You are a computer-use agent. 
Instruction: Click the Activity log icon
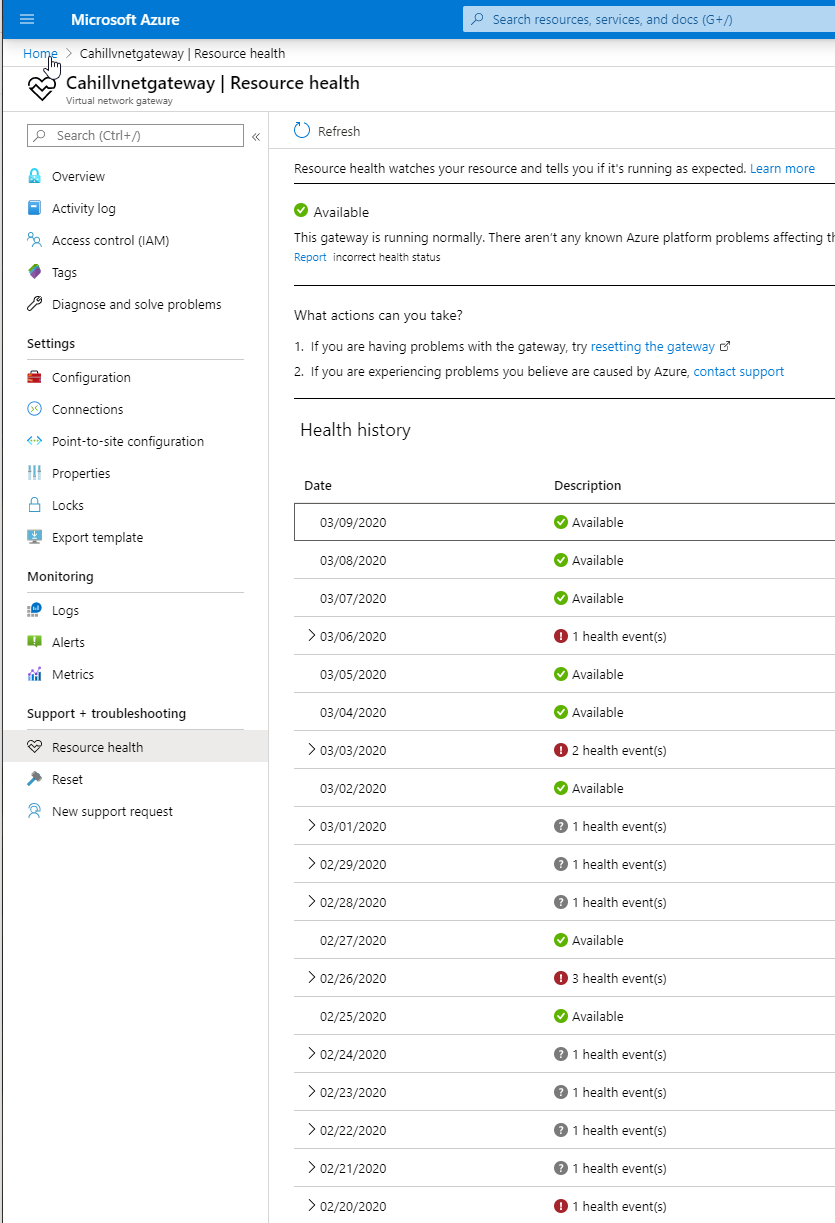(34, 208)
